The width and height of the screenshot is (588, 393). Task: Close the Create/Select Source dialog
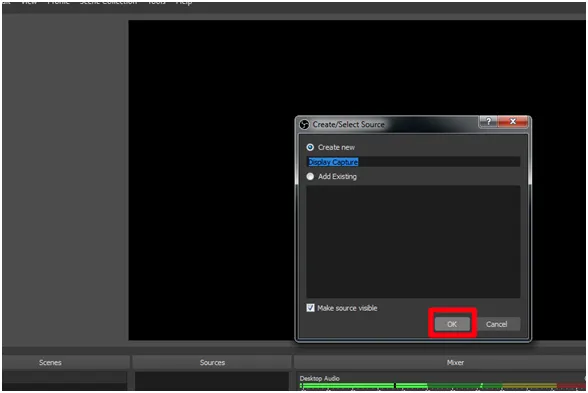click(x=513, y=121)
